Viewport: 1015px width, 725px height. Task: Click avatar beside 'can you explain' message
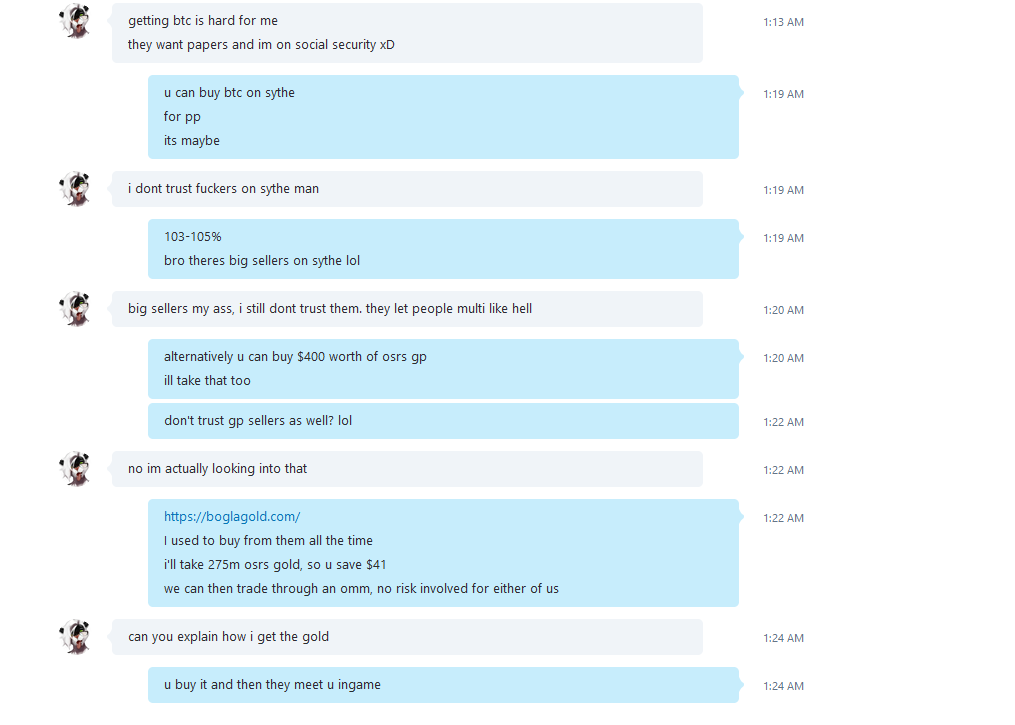tap(75, 637)
